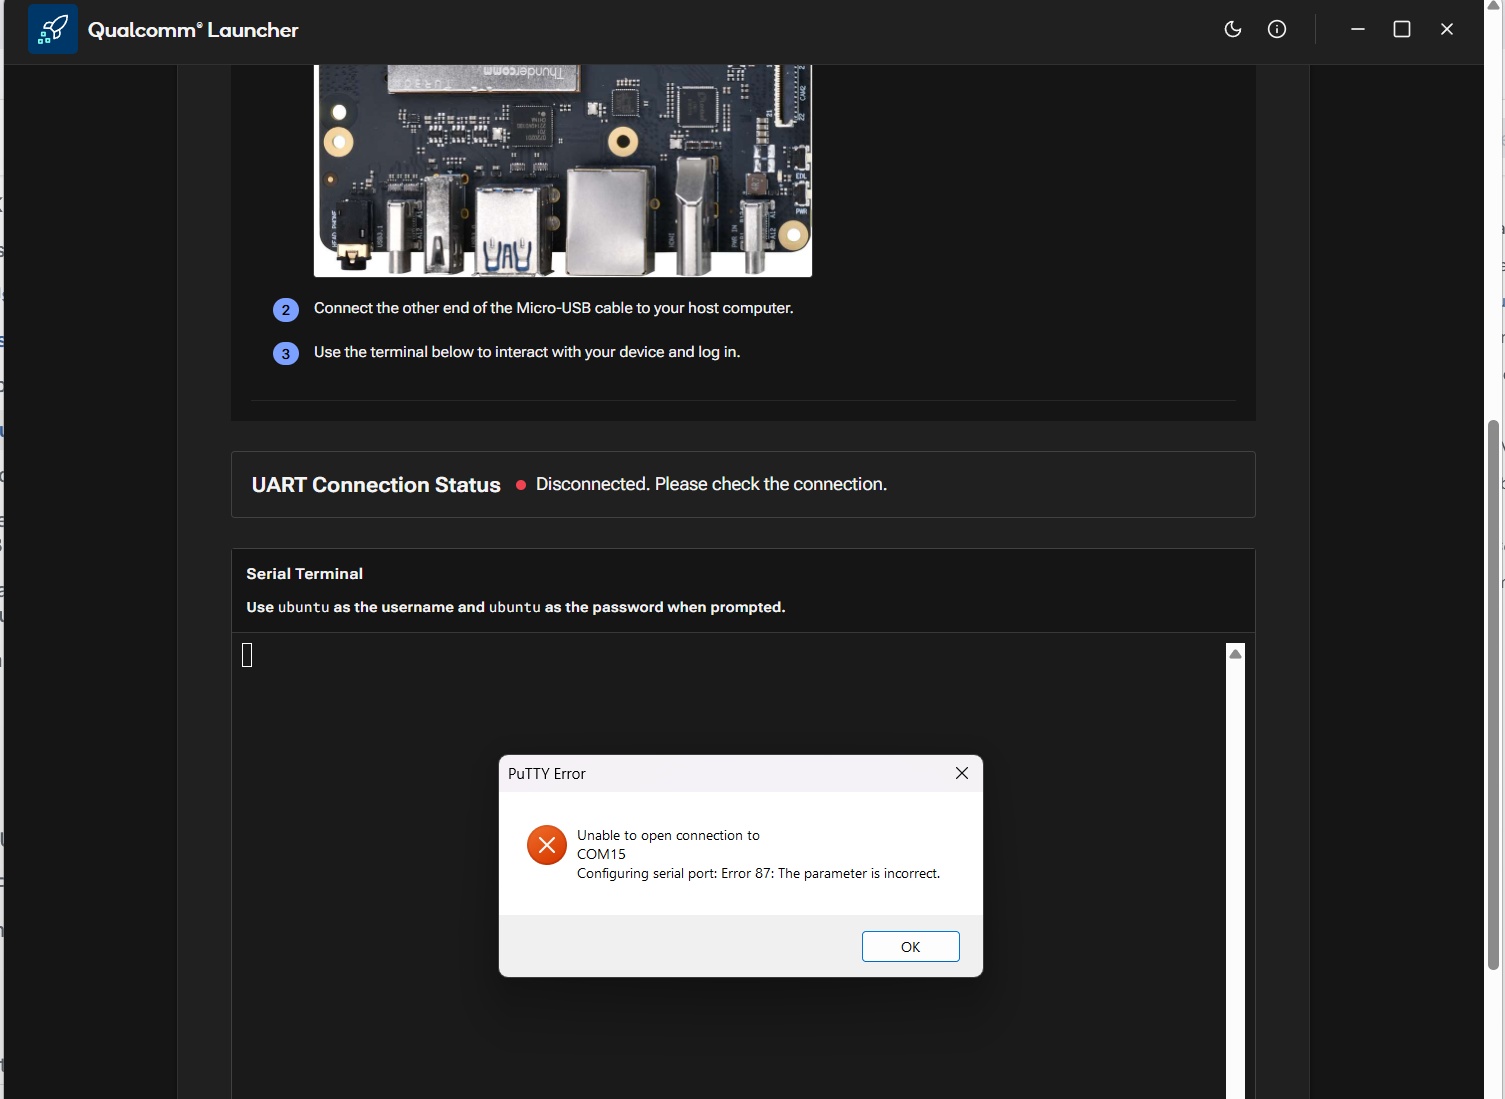1505x1099 pixels.
Task: Click the step 3 number badge
Action: 286,354
